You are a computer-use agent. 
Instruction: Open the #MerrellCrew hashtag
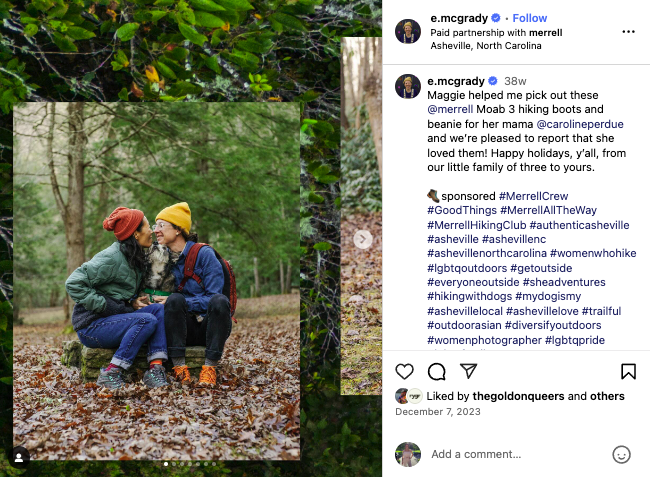(535, 196)
